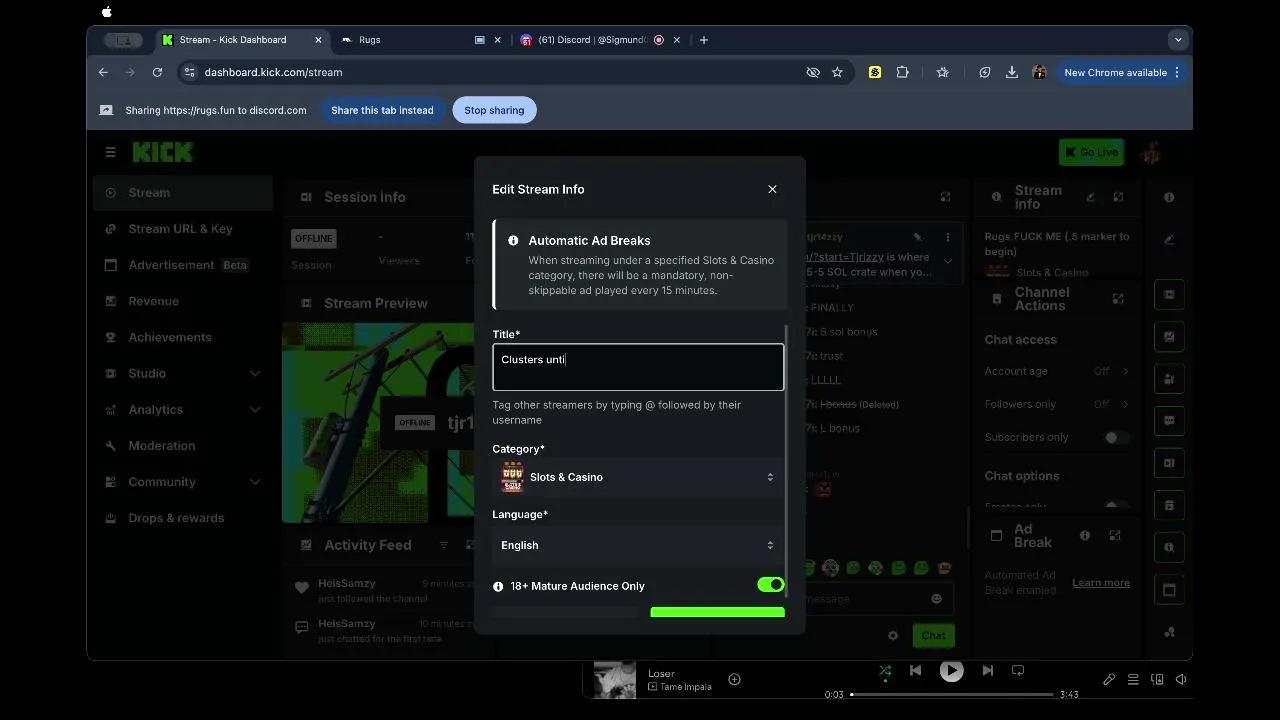Open Chrome downloads

[1012, 72]
